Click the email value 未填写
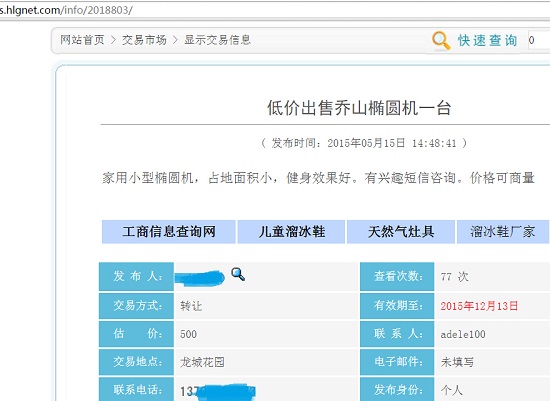 point(457,362)
